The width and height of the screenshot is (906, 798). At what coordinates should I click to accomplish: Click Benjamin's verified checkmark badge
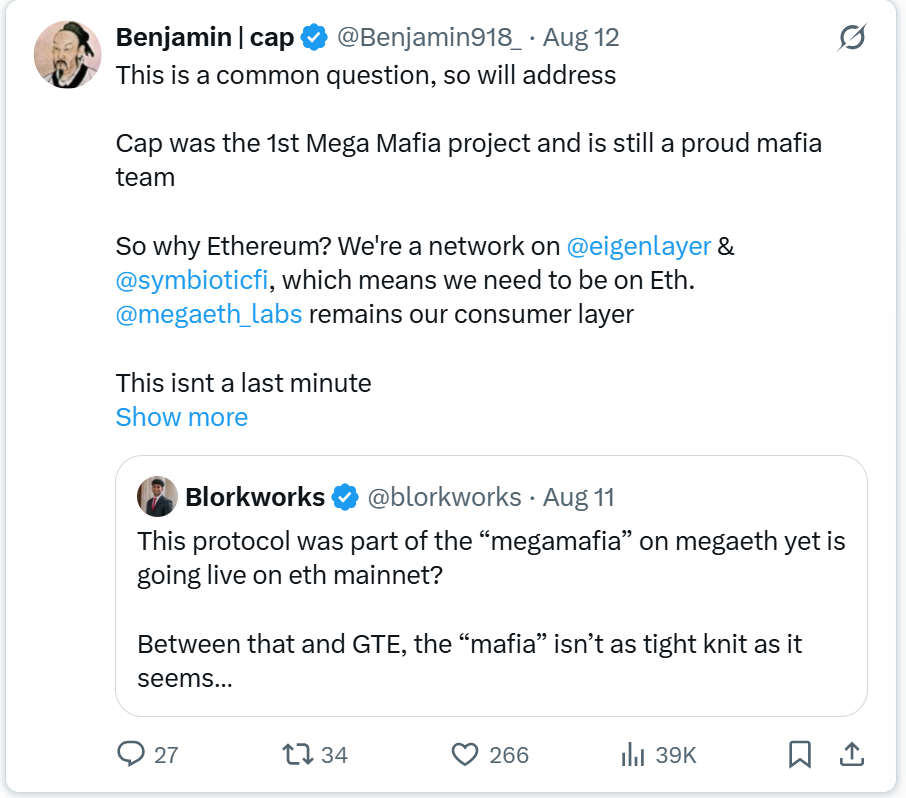click(x=313, y=36)
